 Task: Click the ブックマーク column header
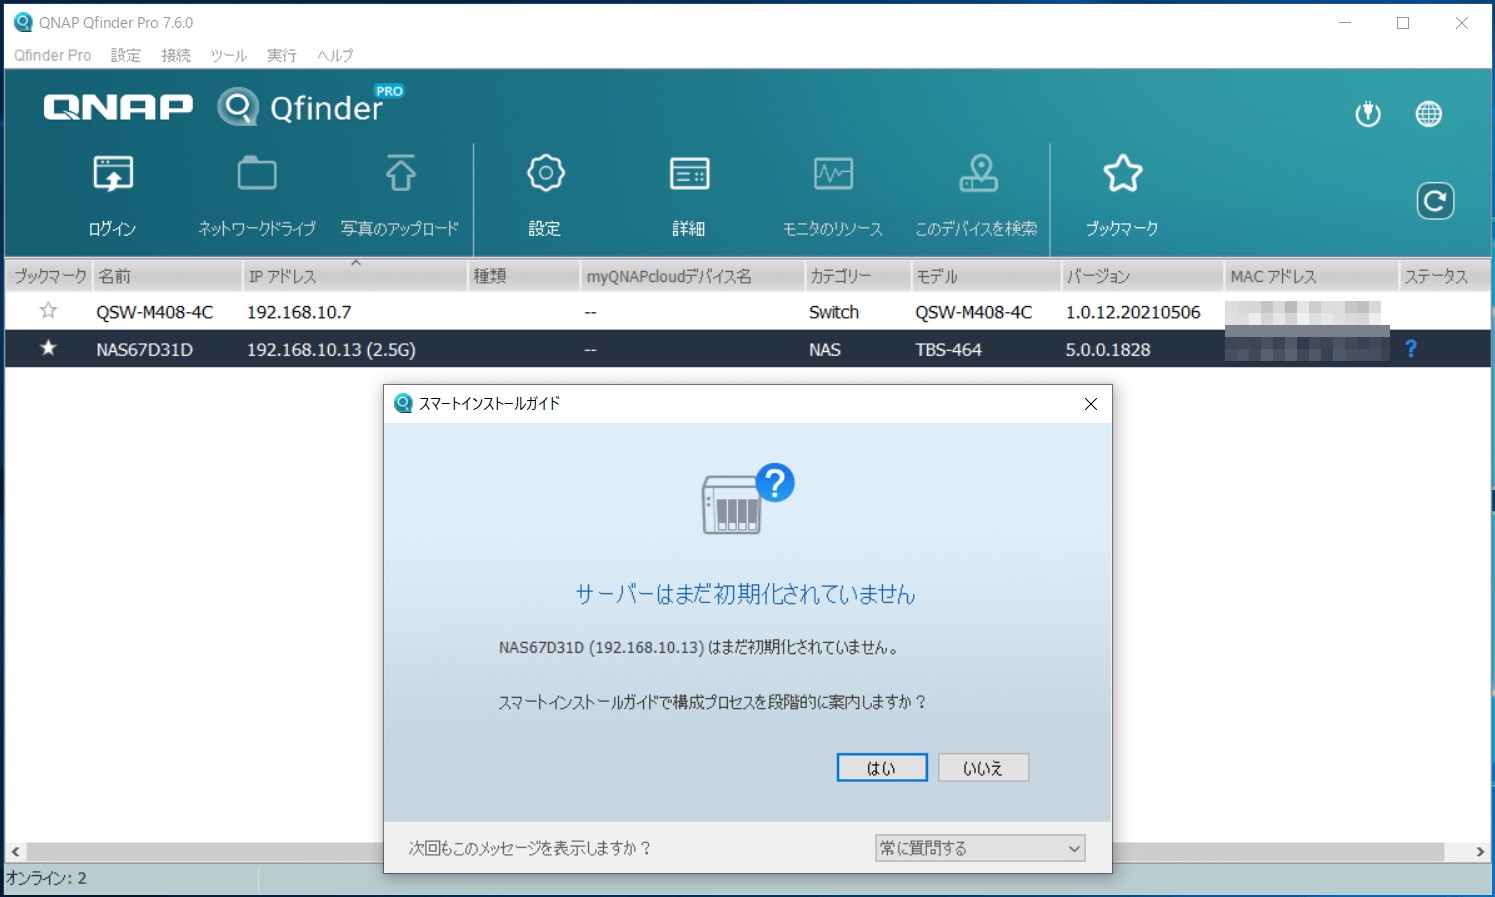(x=49, y=276)
